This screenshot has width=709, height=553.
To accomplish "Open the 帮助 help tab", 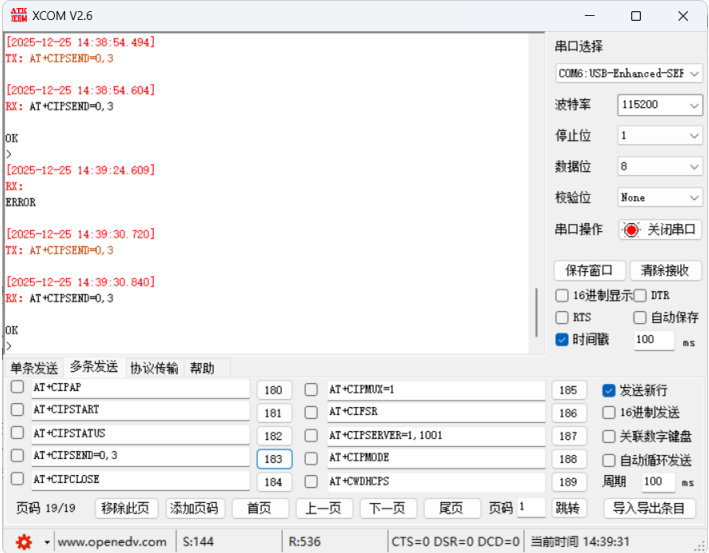I will [x=202, y=368].
